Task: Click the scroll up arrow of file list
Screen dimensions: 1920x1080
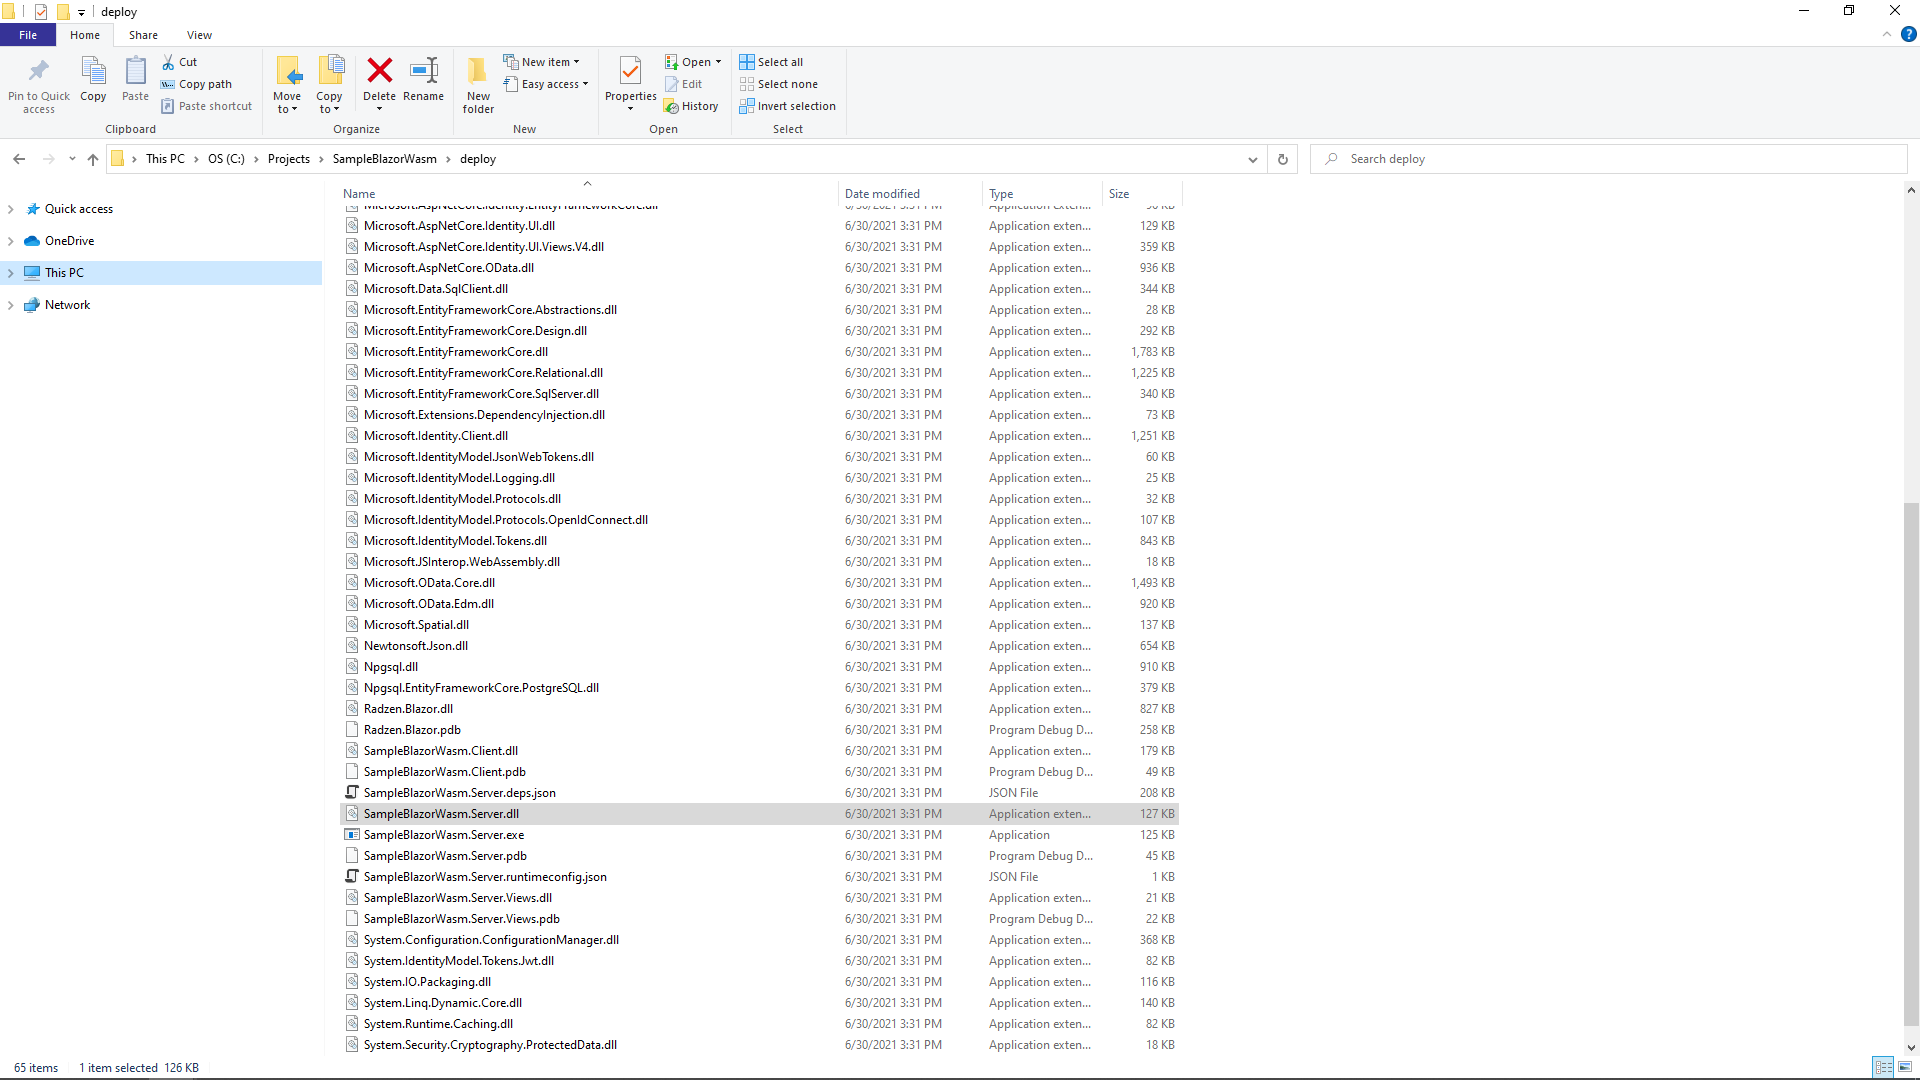Action: [x=1911, y=190]
